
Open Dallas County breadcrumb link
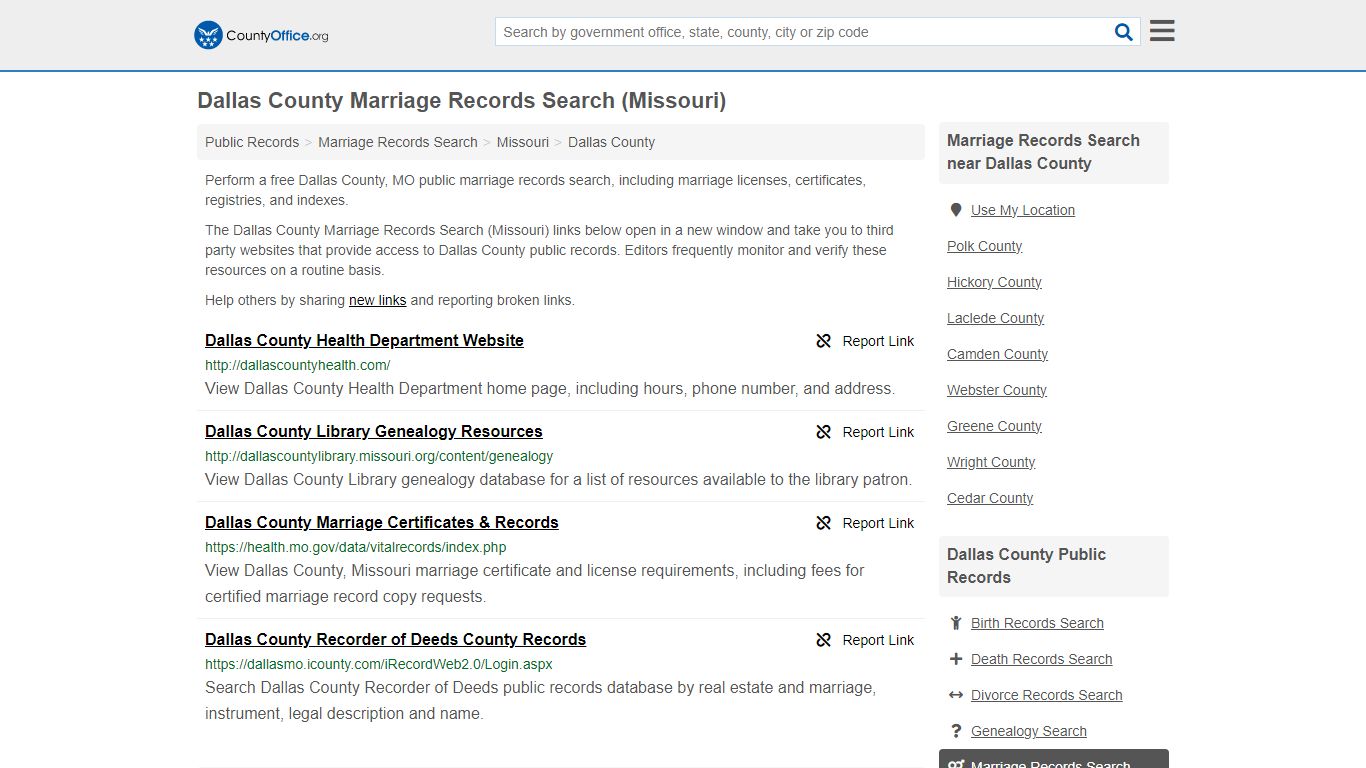pos(612,142)
